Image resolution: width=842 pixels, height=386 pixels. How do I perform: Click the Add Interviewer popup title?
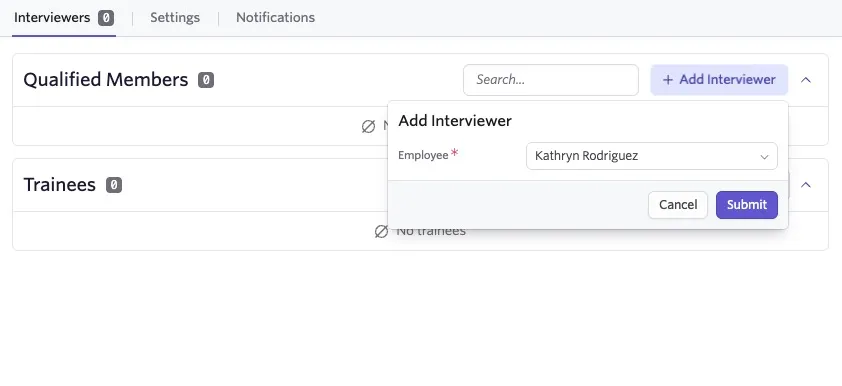pos(455,121)
